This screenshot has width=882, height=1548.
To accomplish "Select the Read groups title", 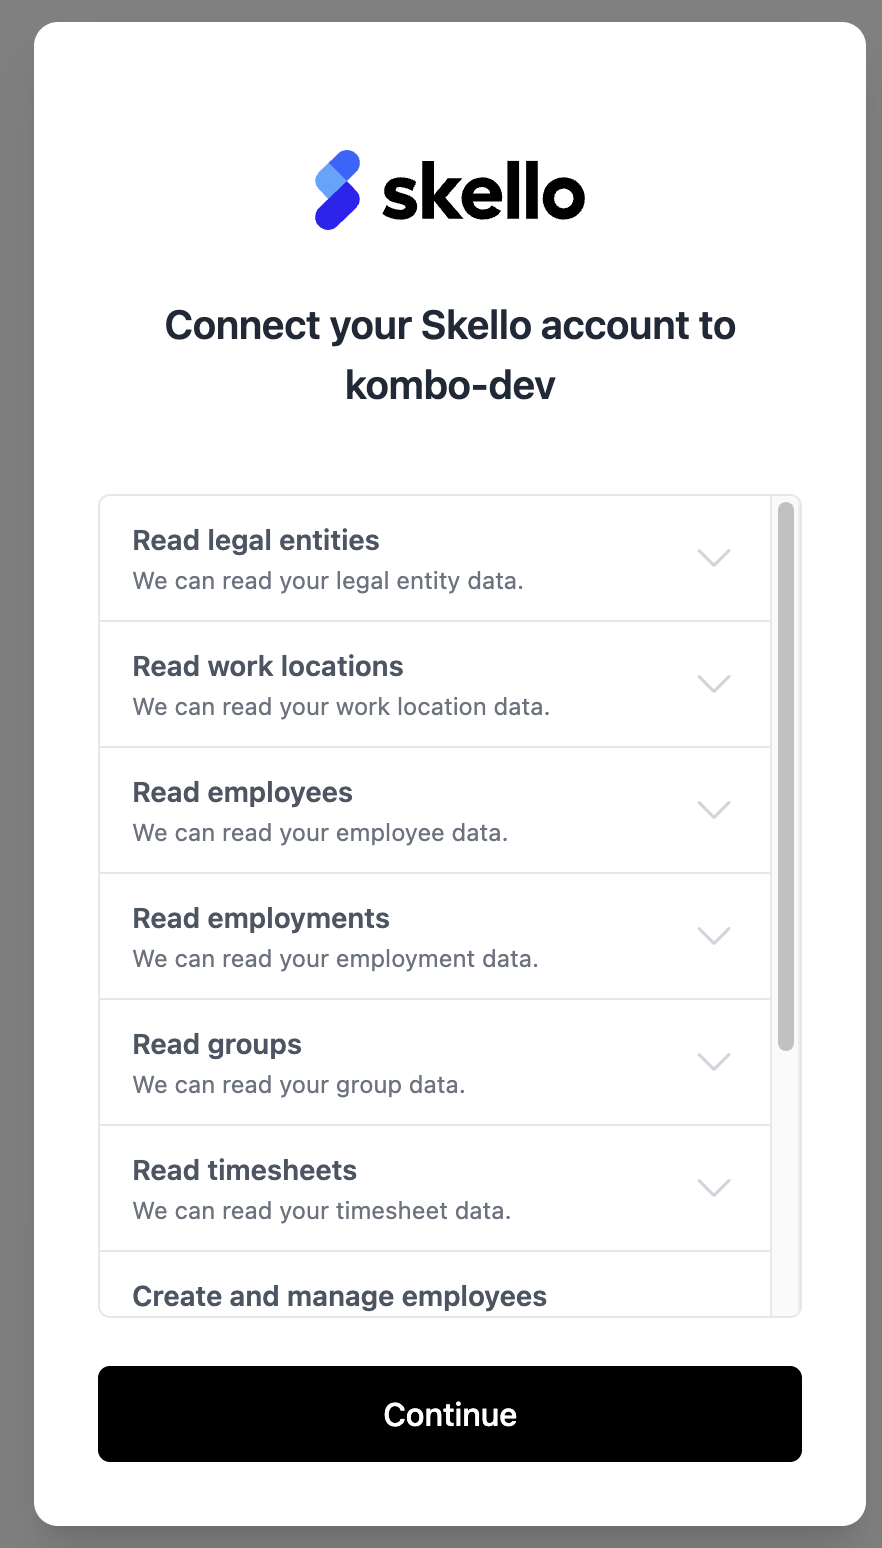I will [x=217, y=1045].
